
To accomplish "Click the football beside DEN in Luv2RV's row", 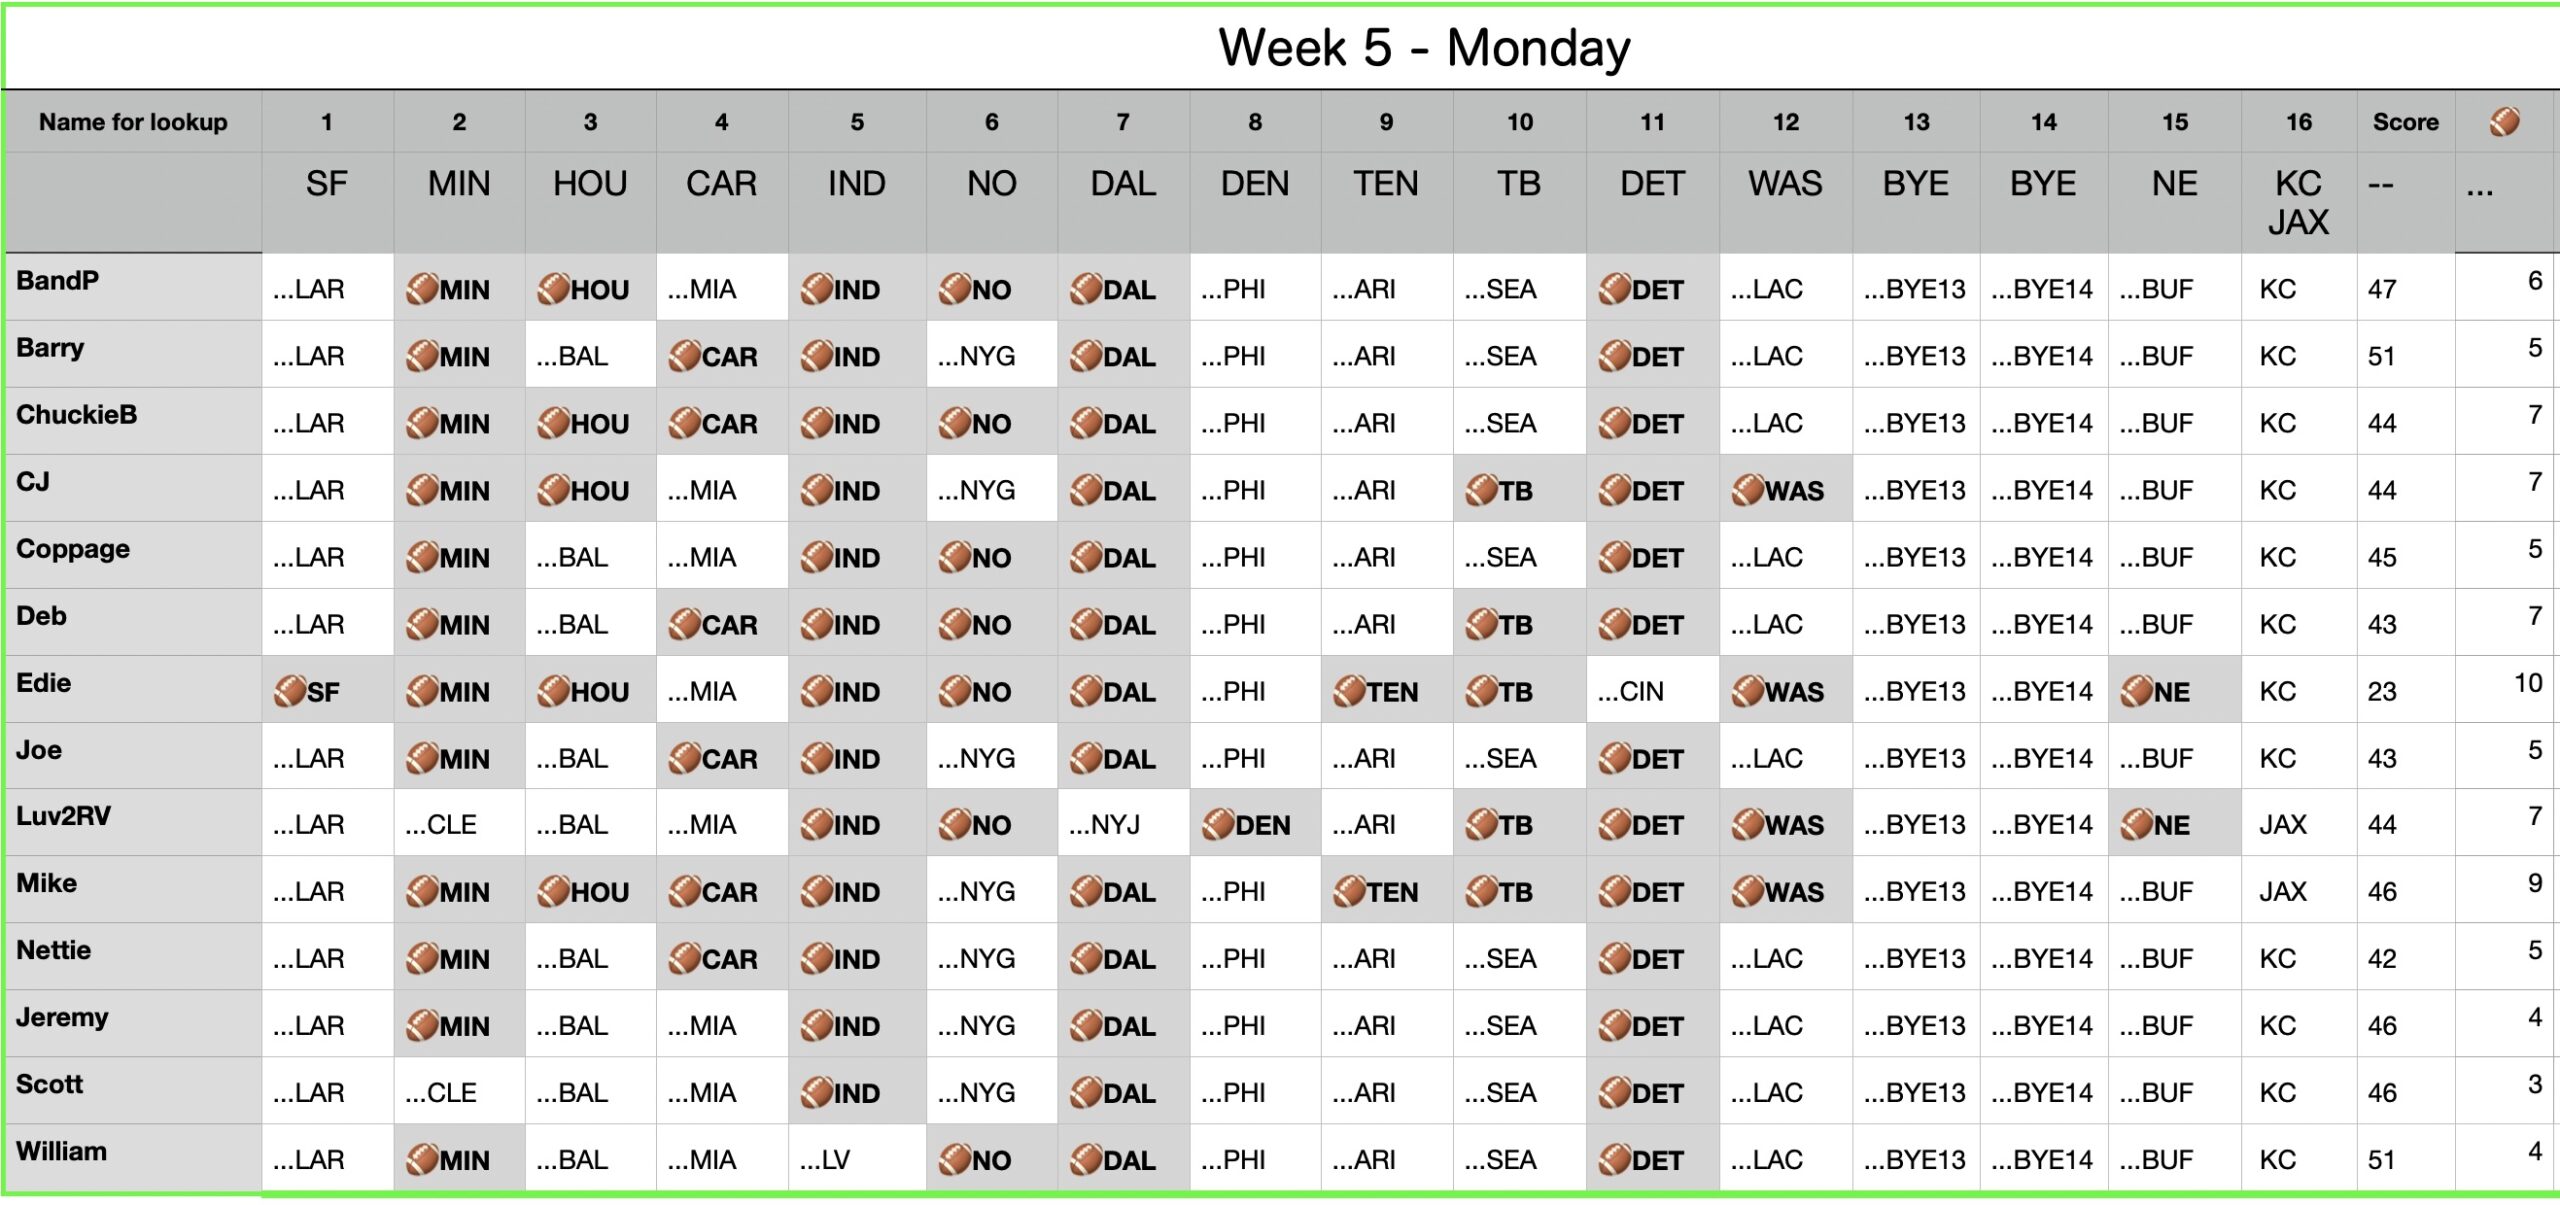I will (x=1217, y=825).
